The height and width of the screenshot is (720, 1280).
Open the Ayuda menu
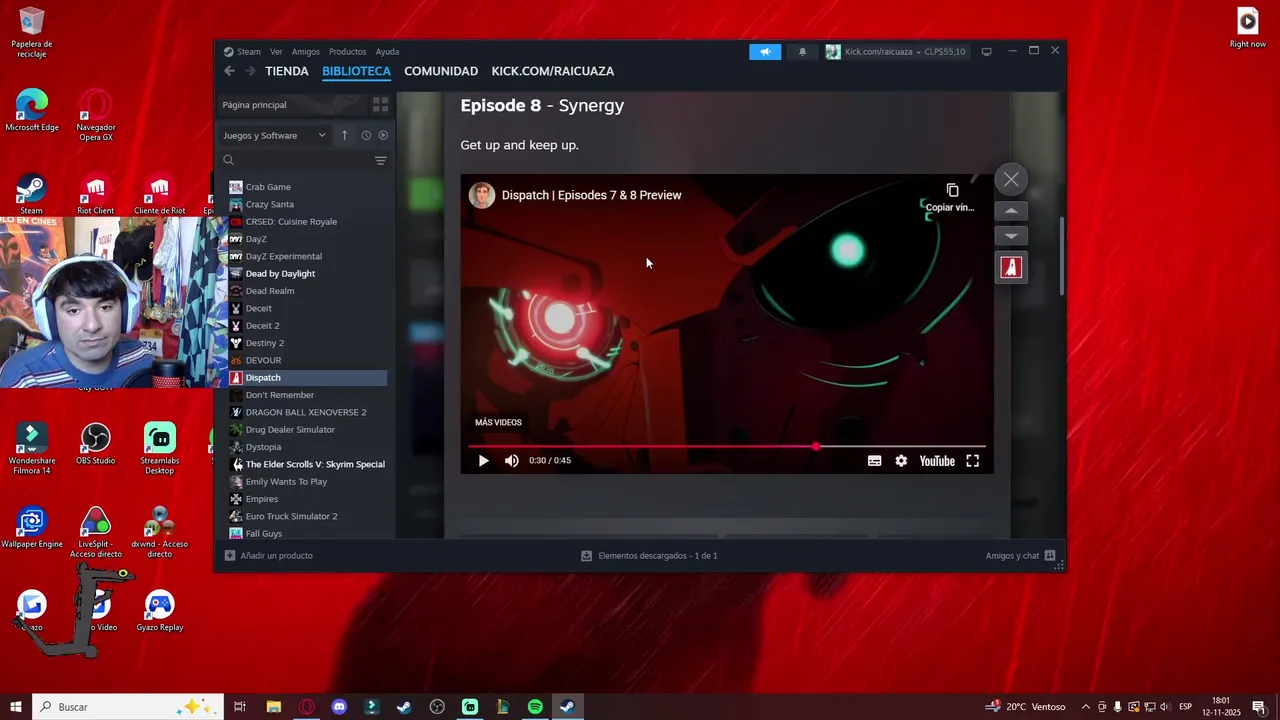click(387, 51)
